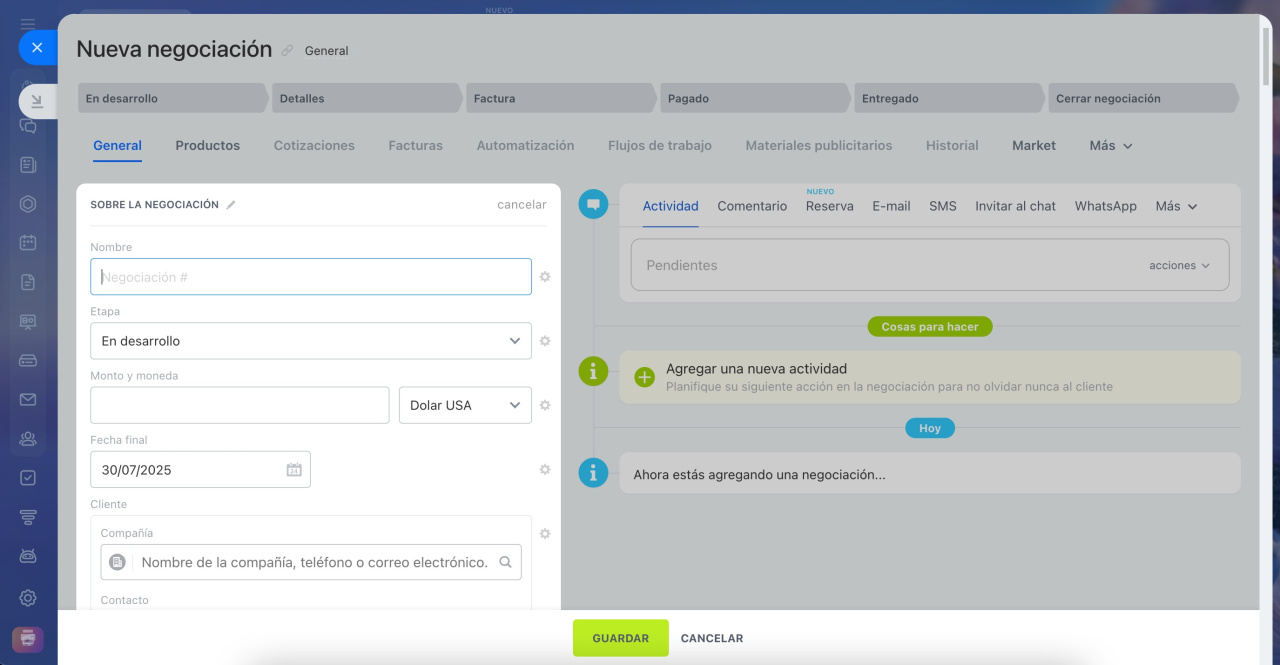This screenshot has width=1280, height=665.
Task: Open the hamburger menu at top left
Action: pos(28,24)
